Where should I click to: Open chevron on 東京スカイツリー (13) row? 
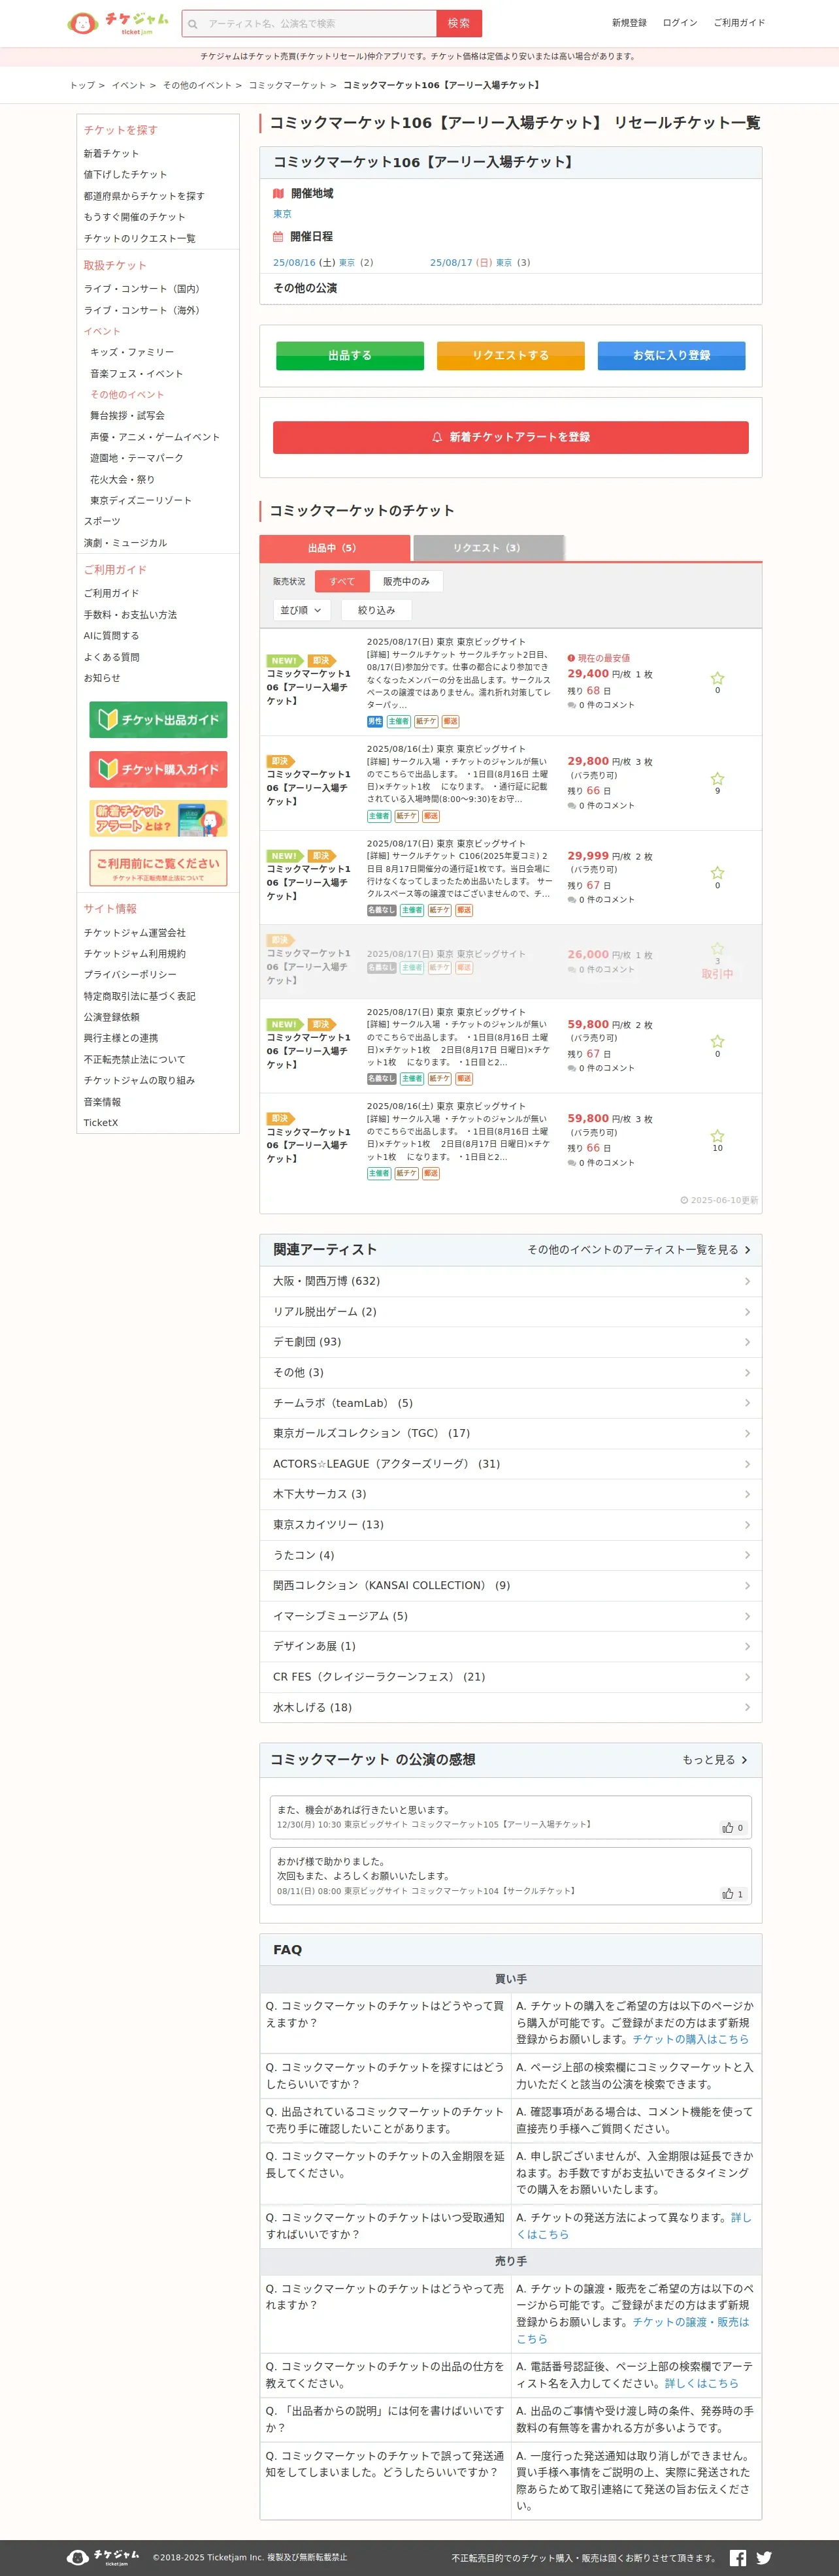(747, 1525)
